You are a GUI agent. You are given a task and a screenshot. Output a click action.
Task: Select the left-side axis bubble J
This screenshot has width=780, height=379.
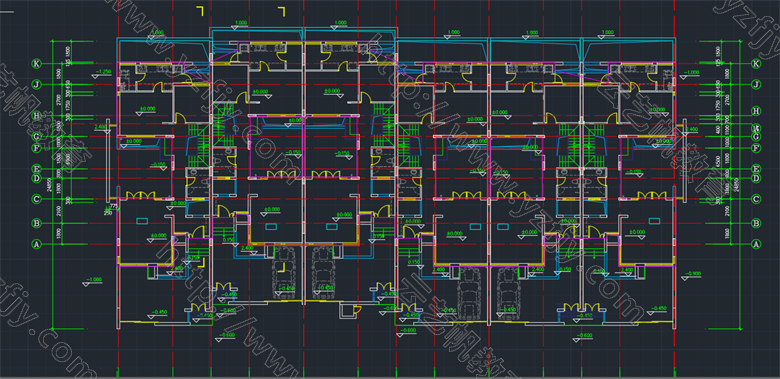(36, 85)
